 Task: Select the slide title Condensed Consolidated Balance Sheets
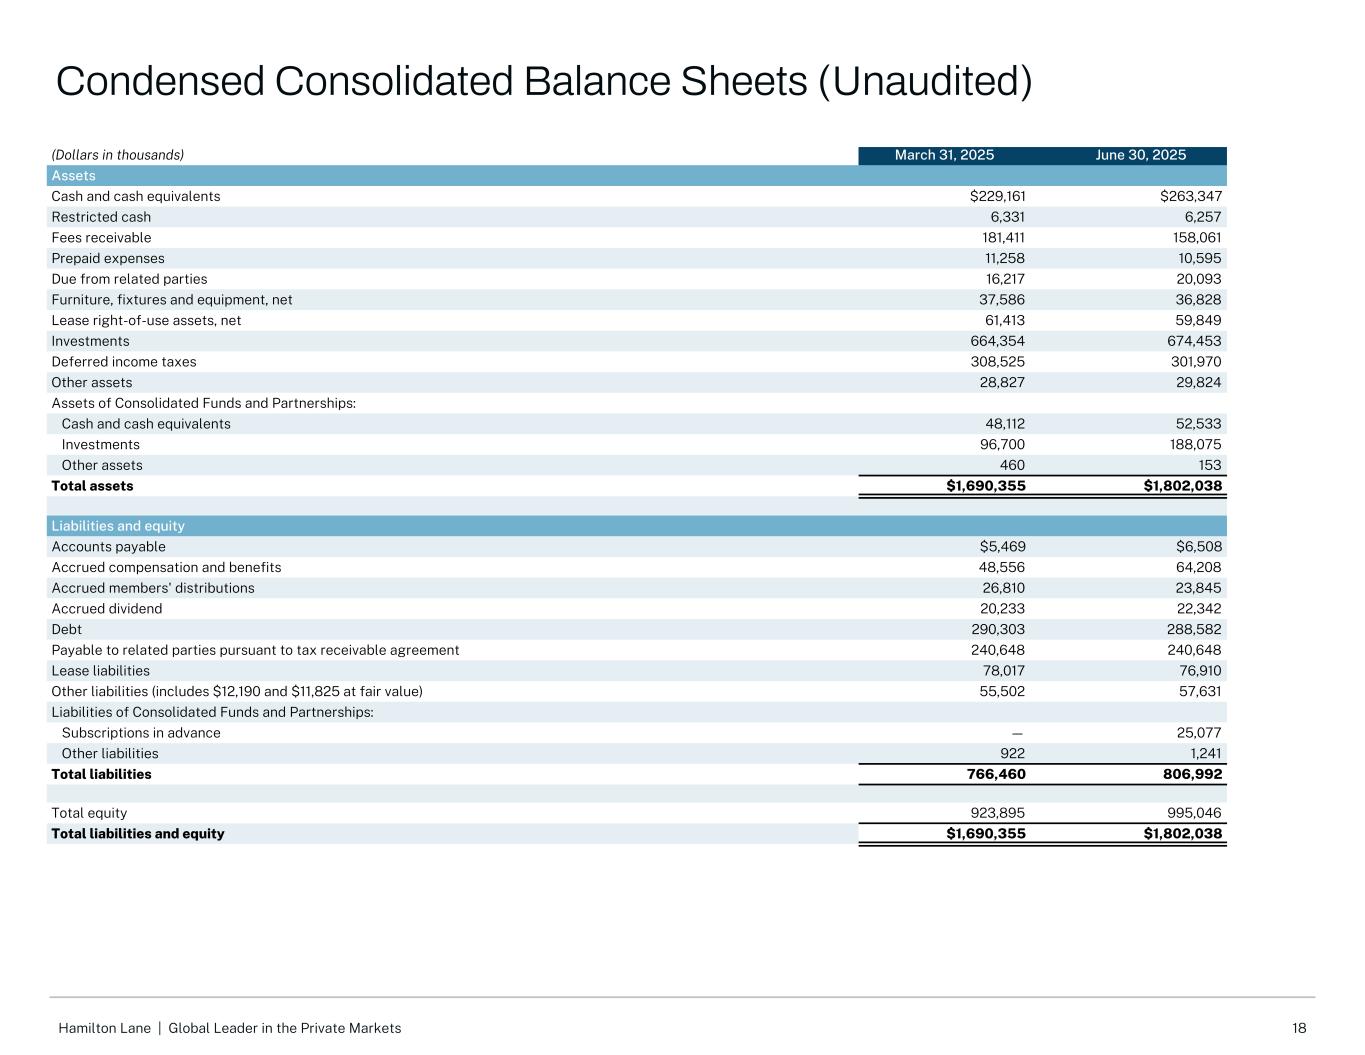(x=544, y=81)
